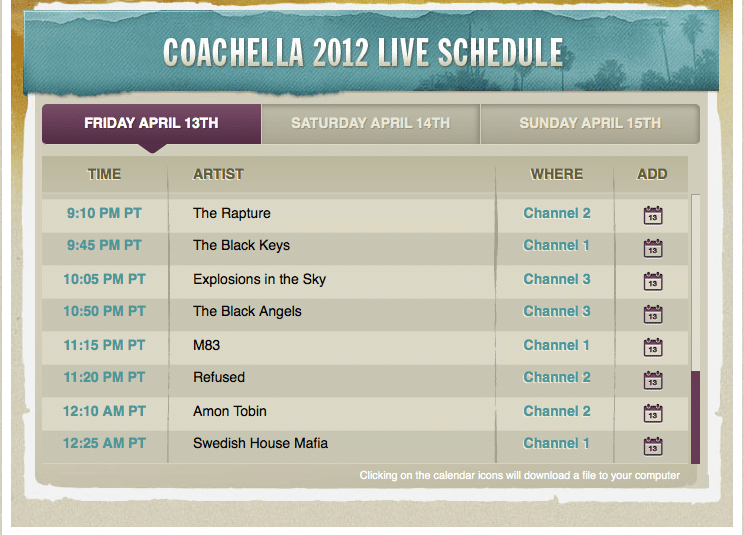Open Channel 1 link for M83

click(x=556, y=345)
